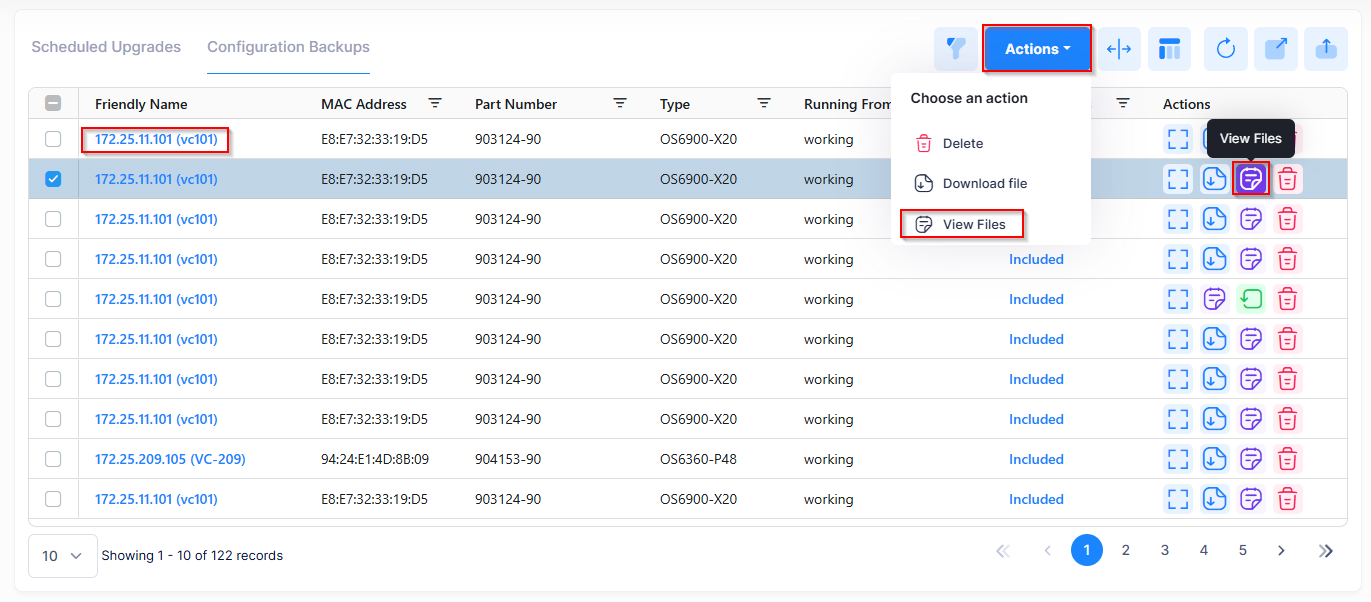Check the box for VC-209 row
Viewport: 1371px width, 602px height.
[53, 459]
